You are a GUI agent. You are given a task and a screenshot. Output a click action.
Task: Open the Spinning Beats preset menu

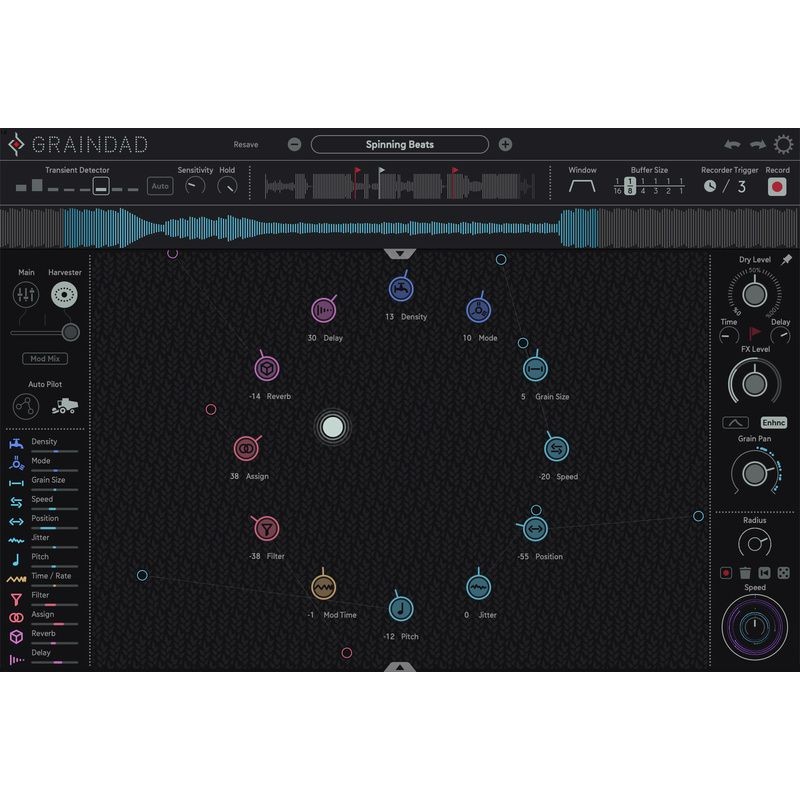[399, 144]
